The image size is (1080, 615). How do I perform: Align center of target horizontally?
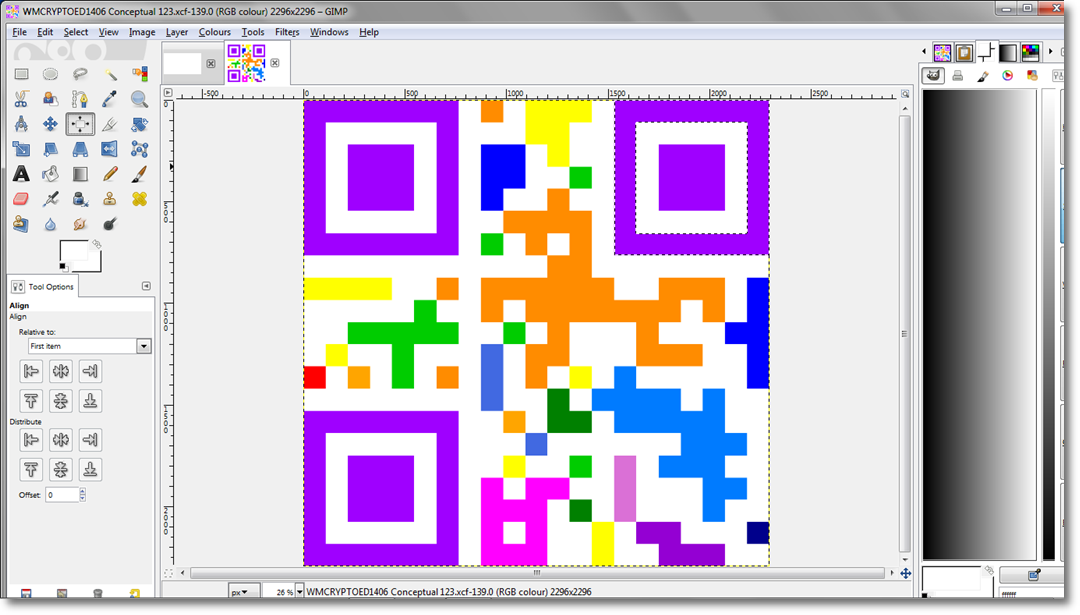(x=61, y=371)
